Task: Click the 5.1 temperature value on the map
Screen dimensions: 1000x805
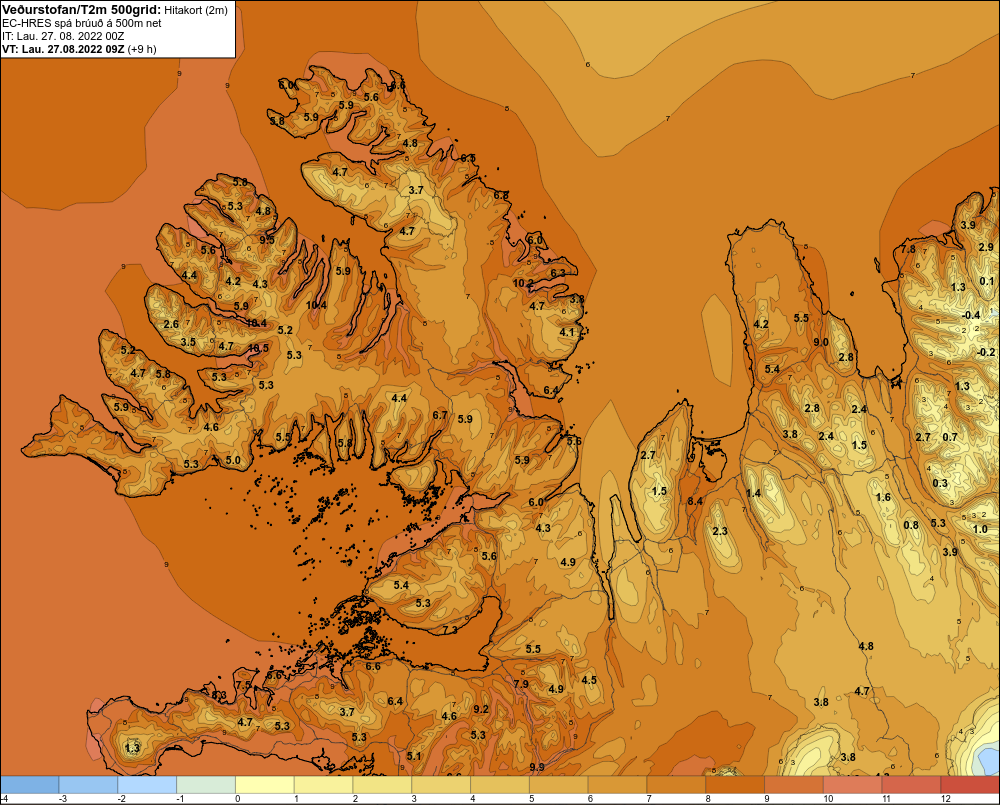Action: (x=414, y=757)
